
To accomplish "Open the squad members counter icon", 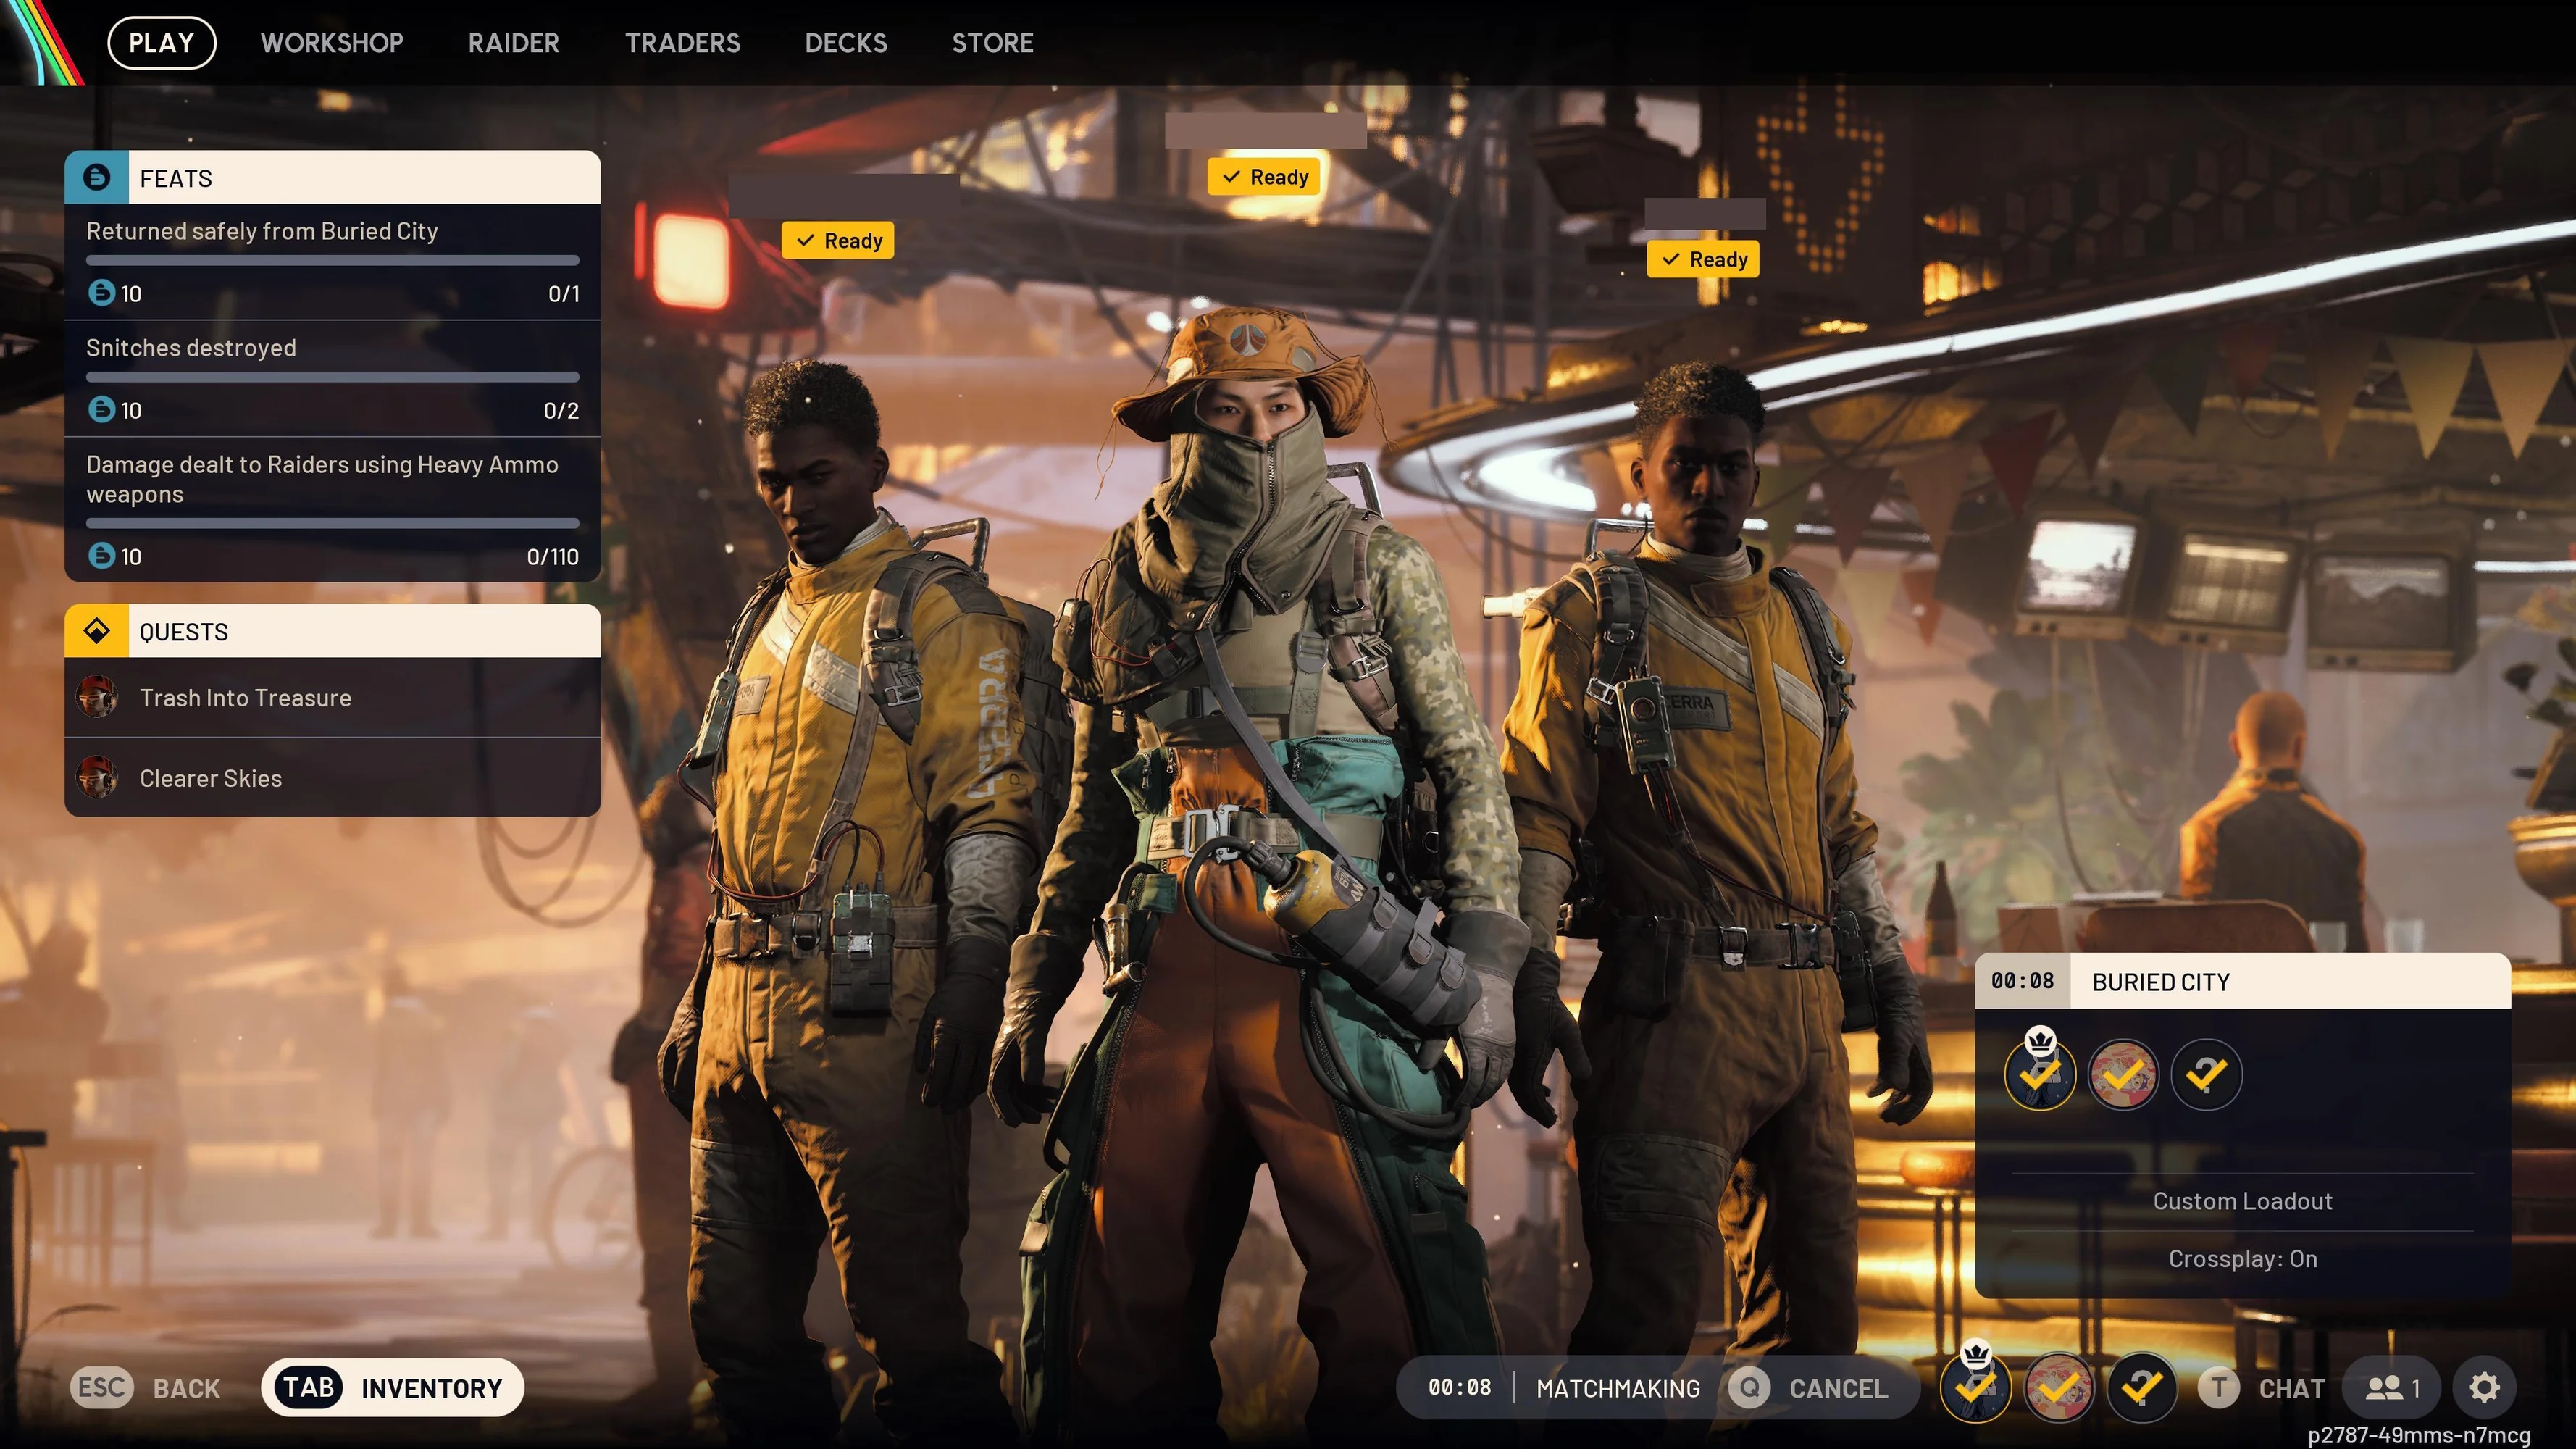I will tap(2392, 1388).
